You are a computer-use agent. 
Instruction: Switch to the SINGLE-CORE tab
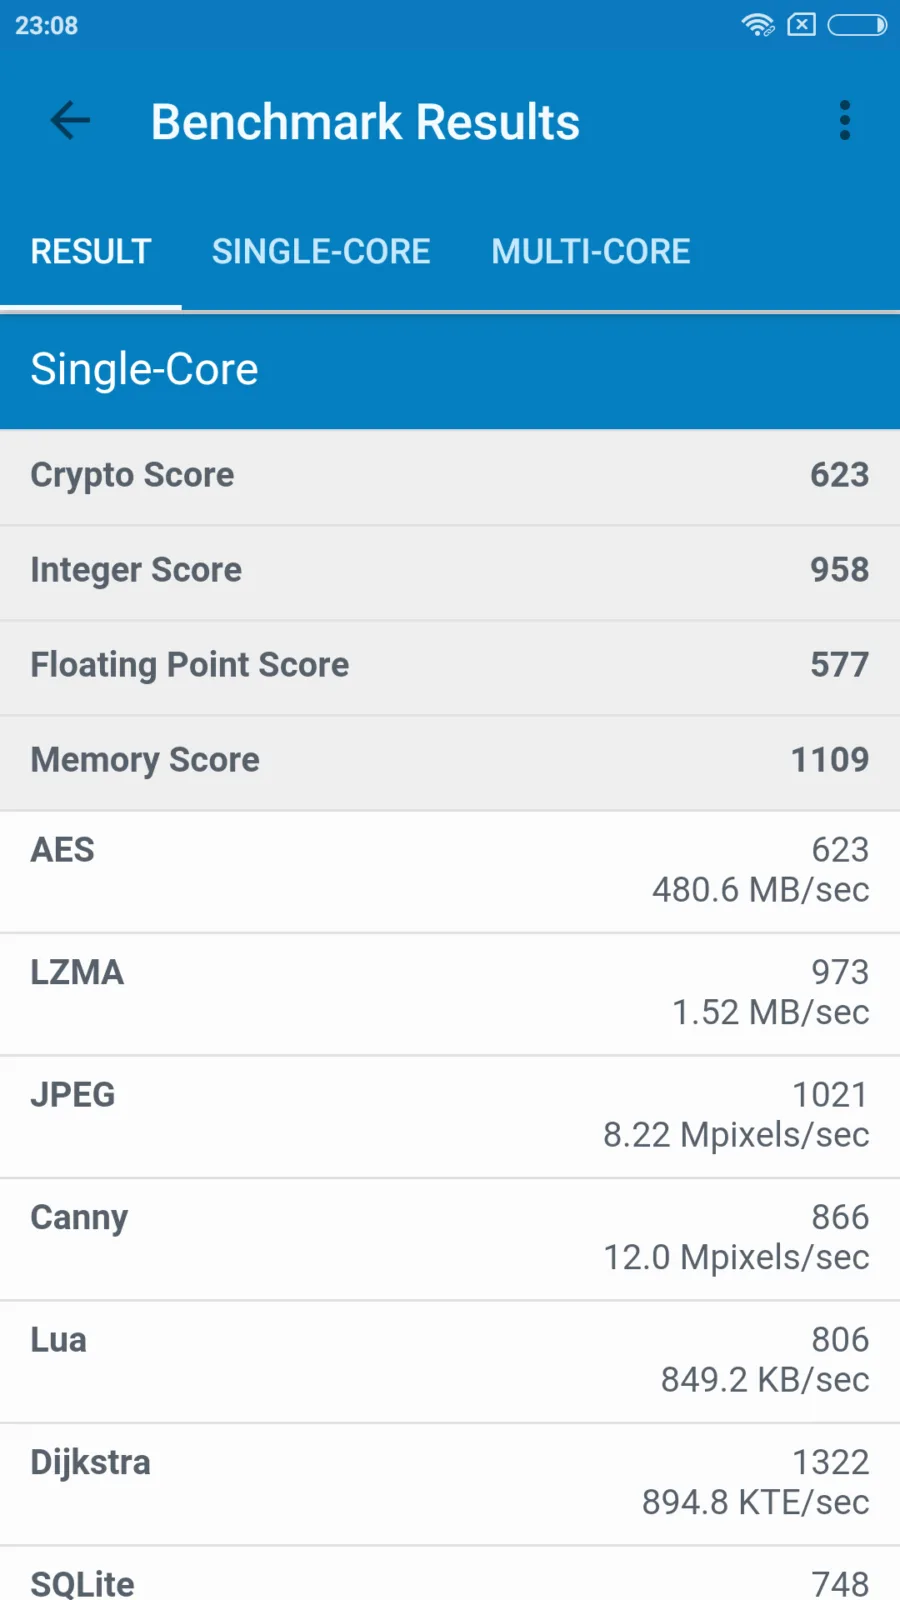tap(321, 251)
